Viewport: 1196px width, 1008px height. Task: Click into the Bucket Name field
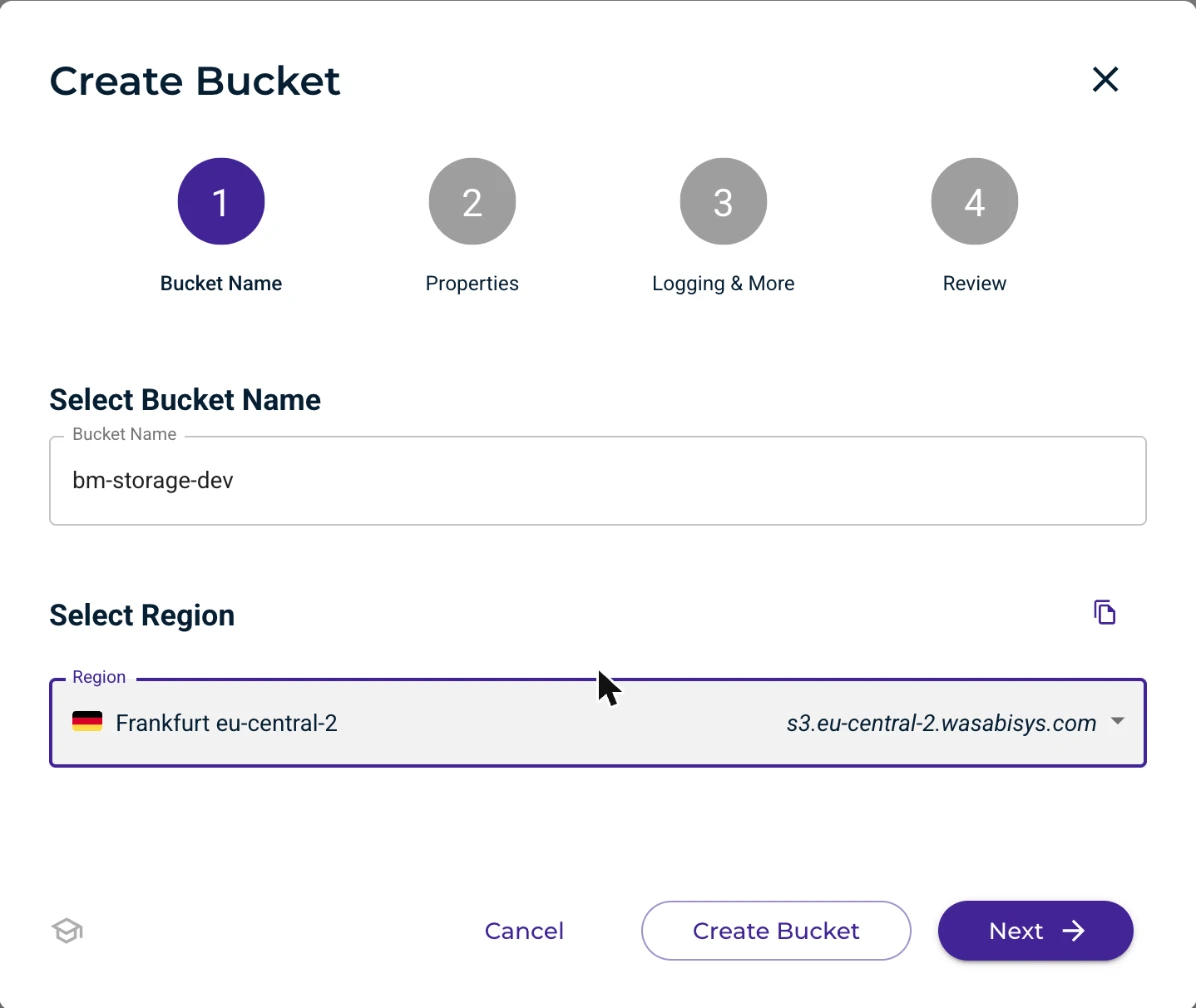[x=598, y=480]
